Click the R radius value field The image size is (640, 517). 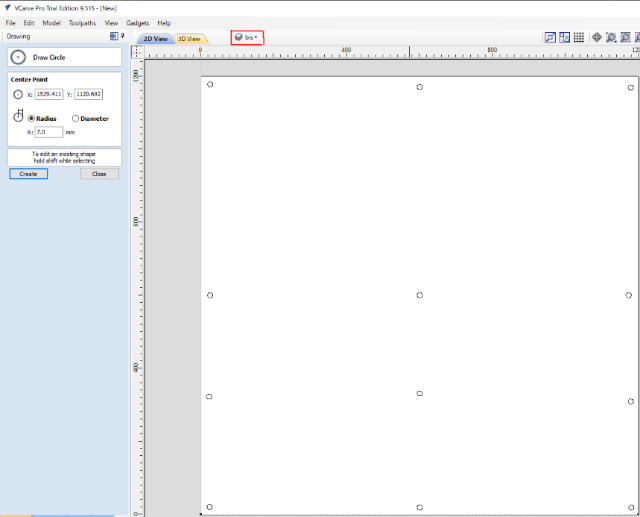[49, 132]
